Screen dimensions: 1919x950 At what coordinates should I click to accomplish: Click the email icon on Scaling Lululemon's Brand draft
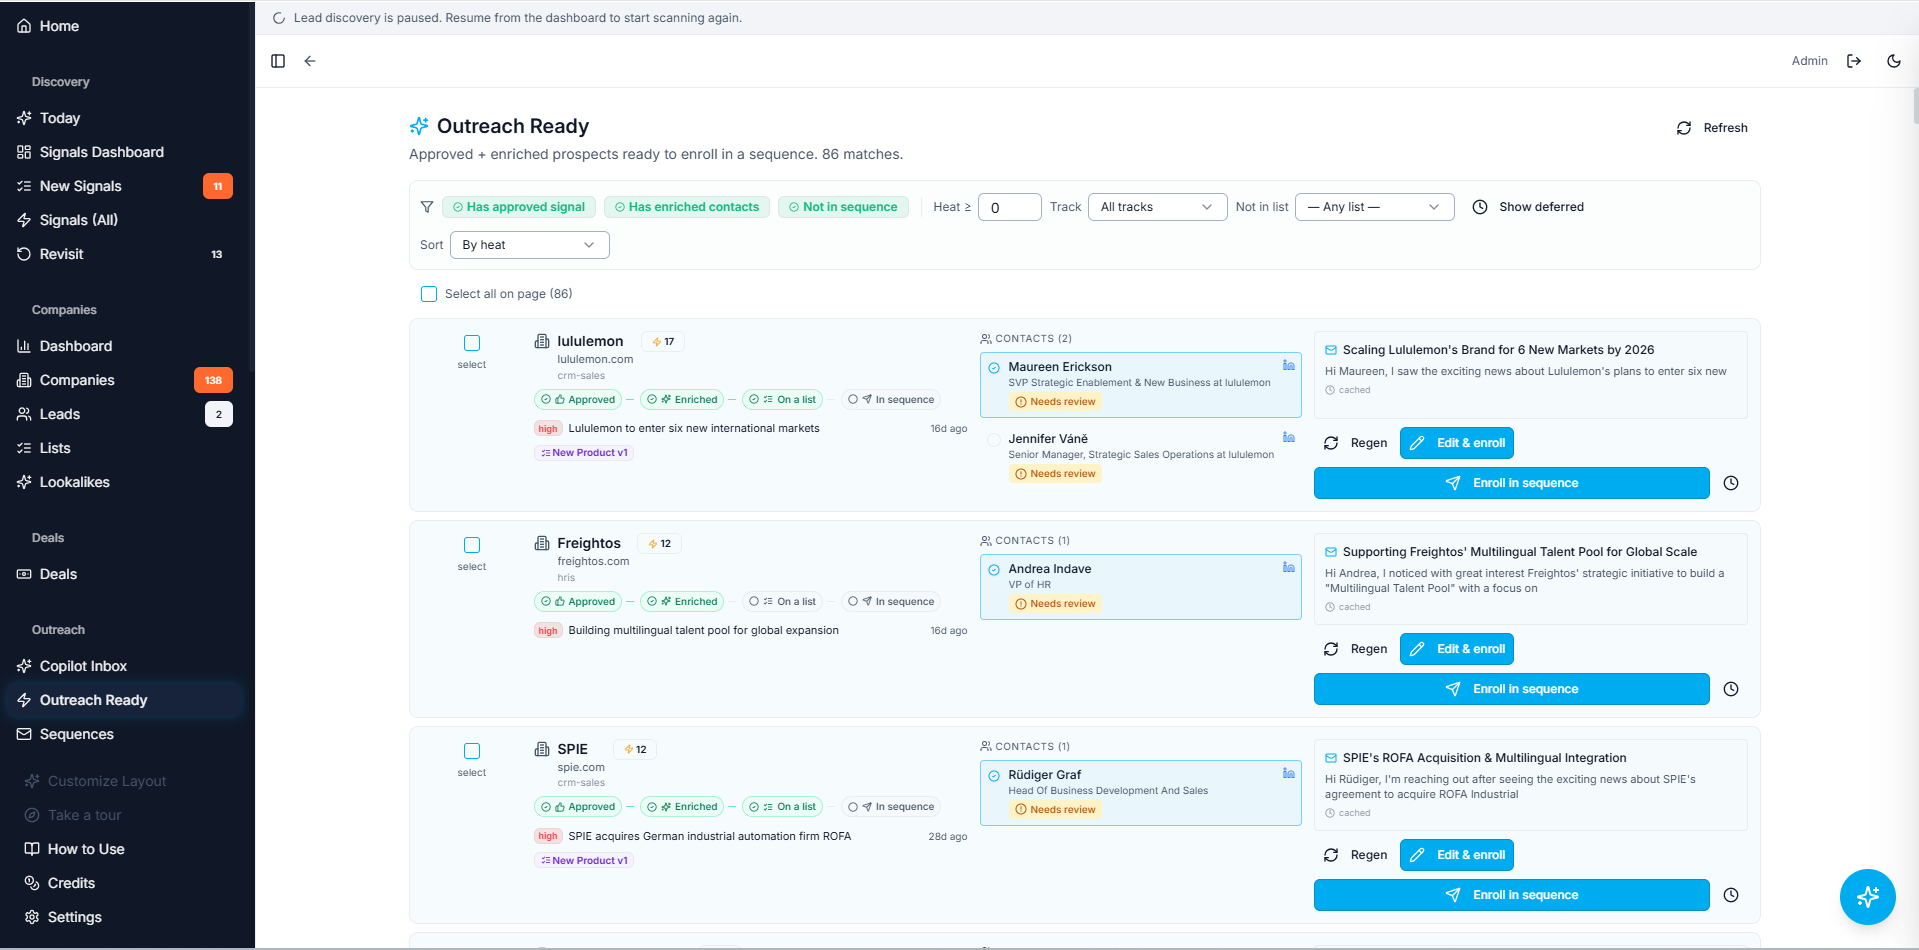[x=1331, y=350]
